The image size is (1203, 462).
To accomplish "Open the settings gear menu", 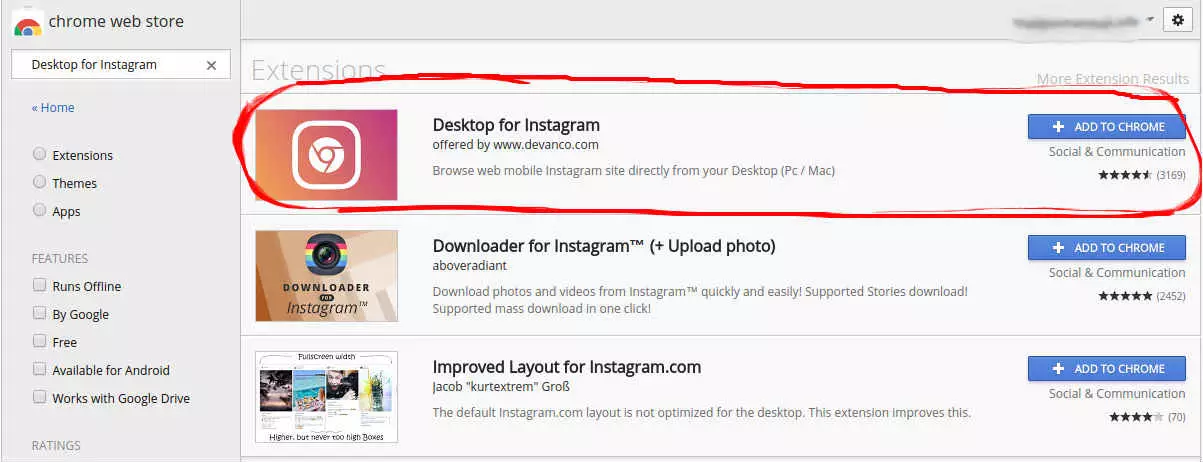I will (x=1178, y=20).
